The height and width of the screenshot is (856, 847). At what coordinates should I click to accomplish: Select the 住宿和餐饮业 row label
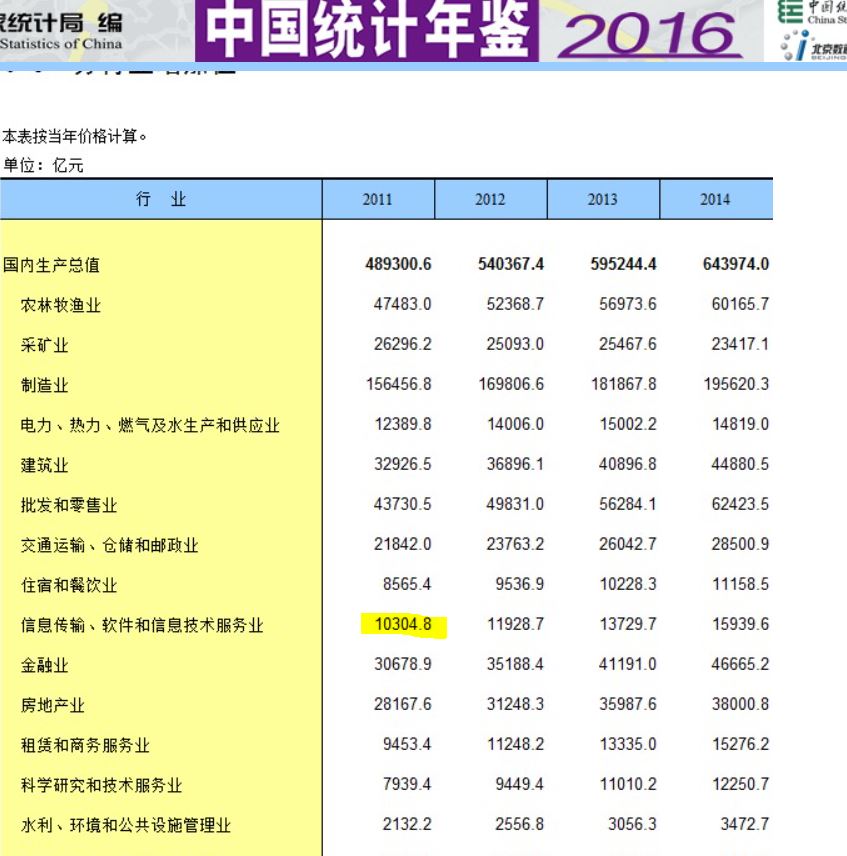(69, 585)
